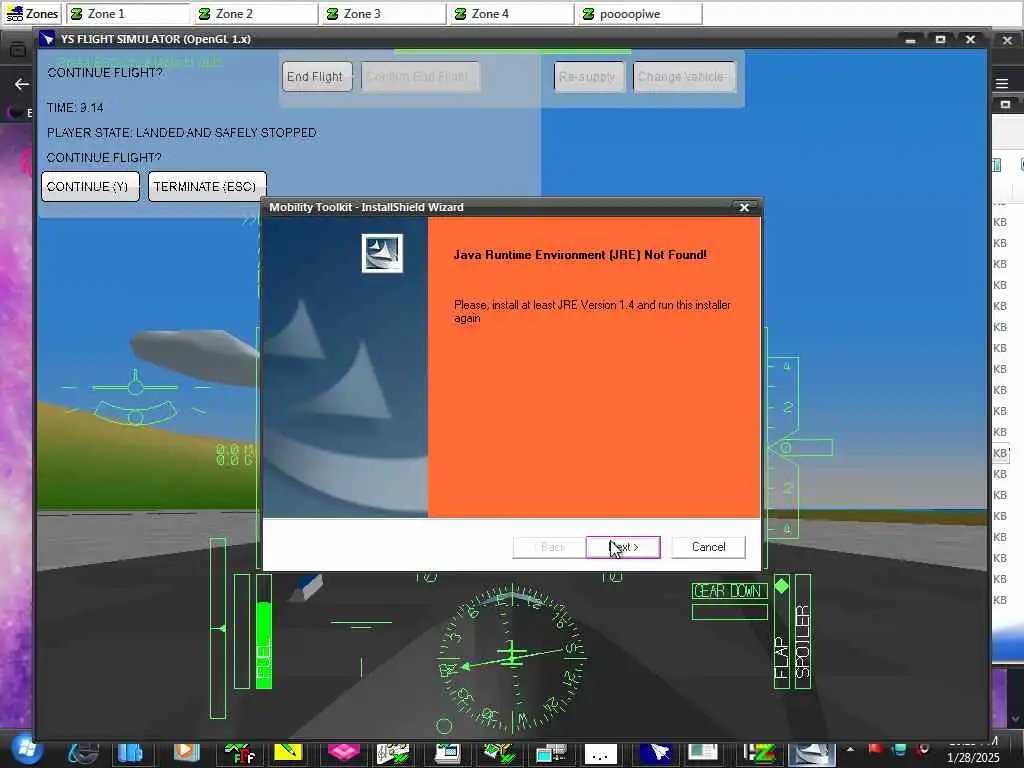Click the YS Flight Simulator title bar icon

click(47, 39)
